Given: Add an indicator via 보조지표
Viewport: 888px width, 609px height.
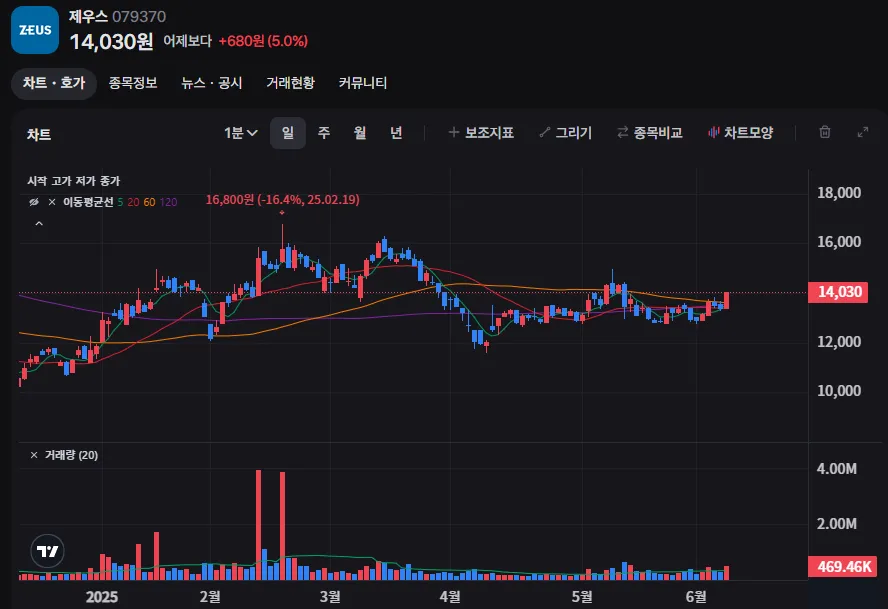Looking at the screenshot, I should 481,133.
